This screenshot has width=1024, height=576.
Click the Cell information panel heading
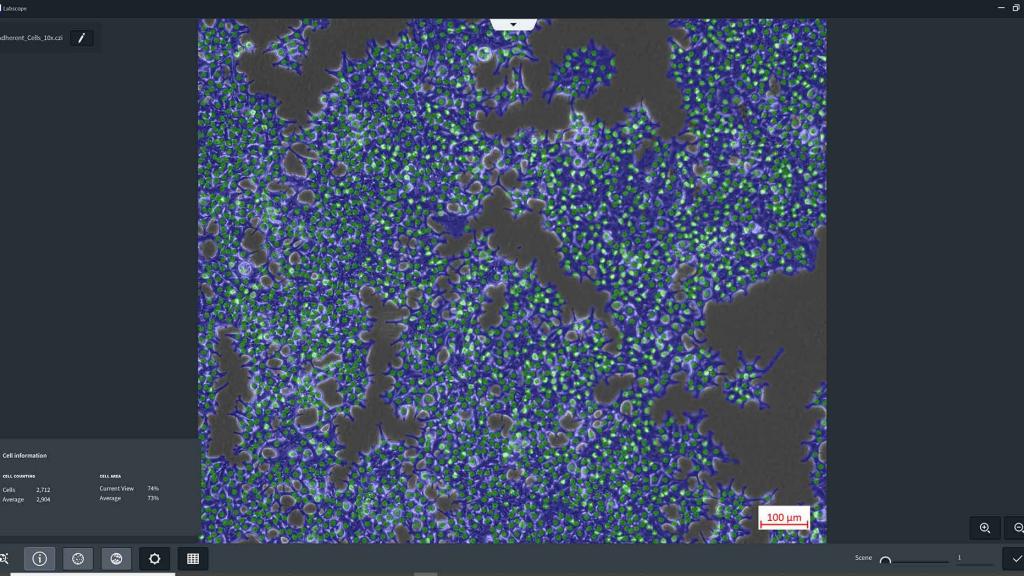click(x=25, y=455)
